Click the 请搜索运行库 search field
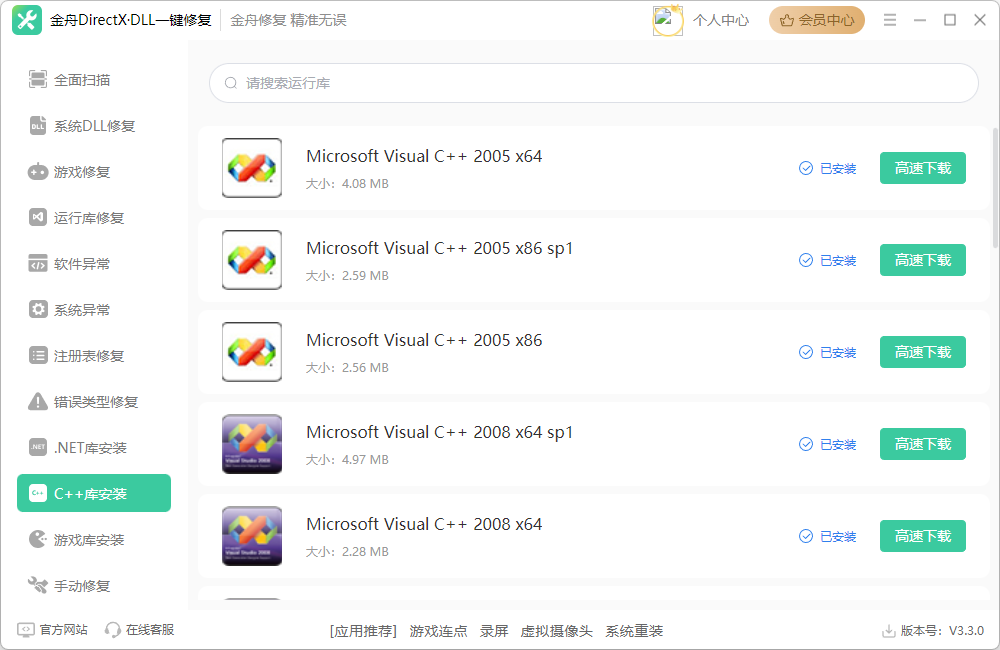This screenshot has width=1000, height=650. [x=593, y=83]
